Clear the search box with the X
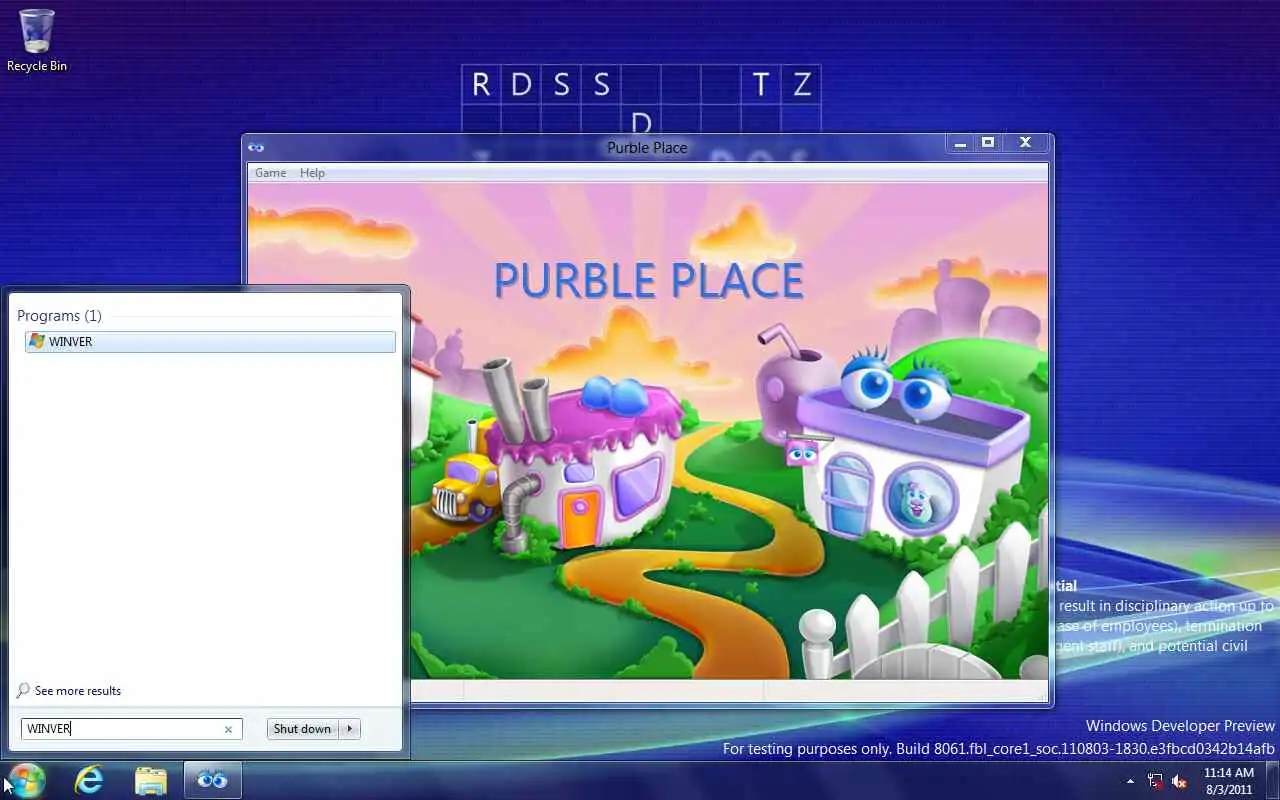The height and width of the screenshot is (800, 1280). click(x=228, y=729)
